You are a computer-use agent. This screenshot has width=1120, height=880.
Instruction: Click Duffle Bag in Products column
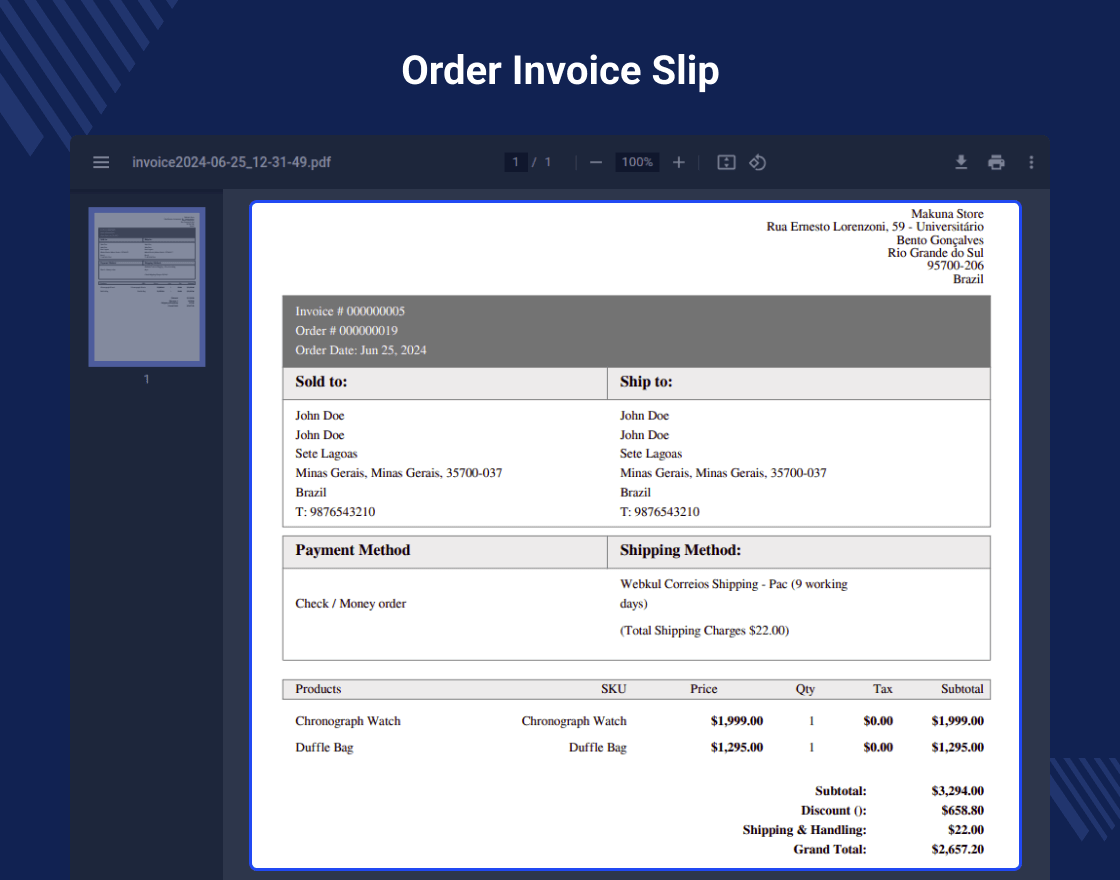(324, 748)
